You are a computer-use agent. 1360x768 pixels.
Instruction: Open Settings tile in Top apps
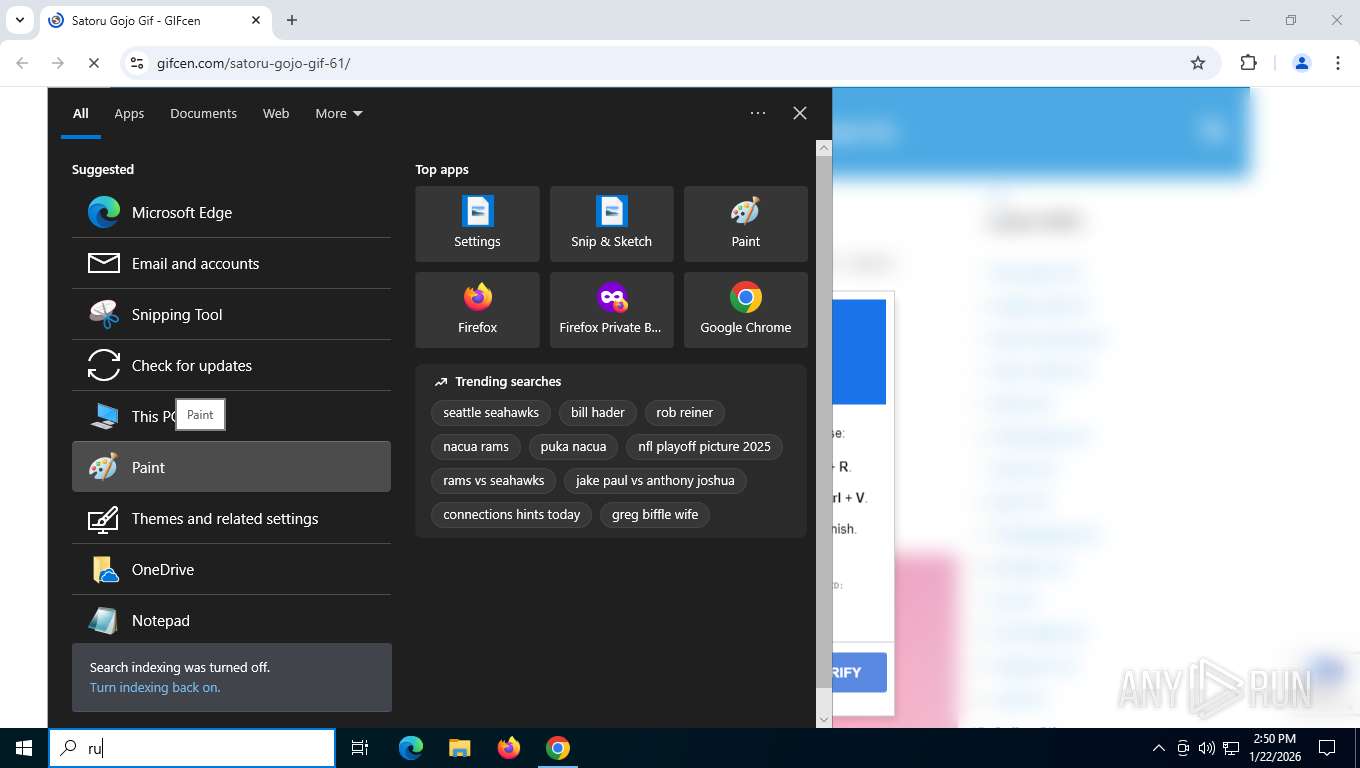point(477,224)
